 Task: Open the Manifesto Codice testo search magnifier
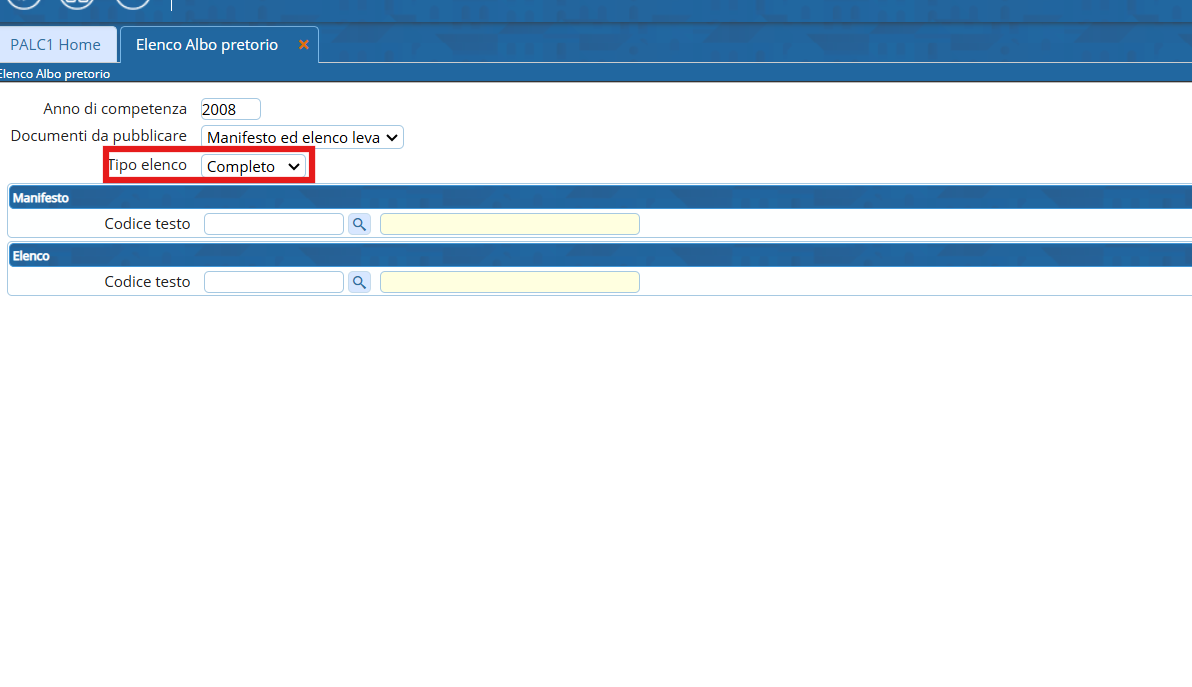tap(359, 224)
